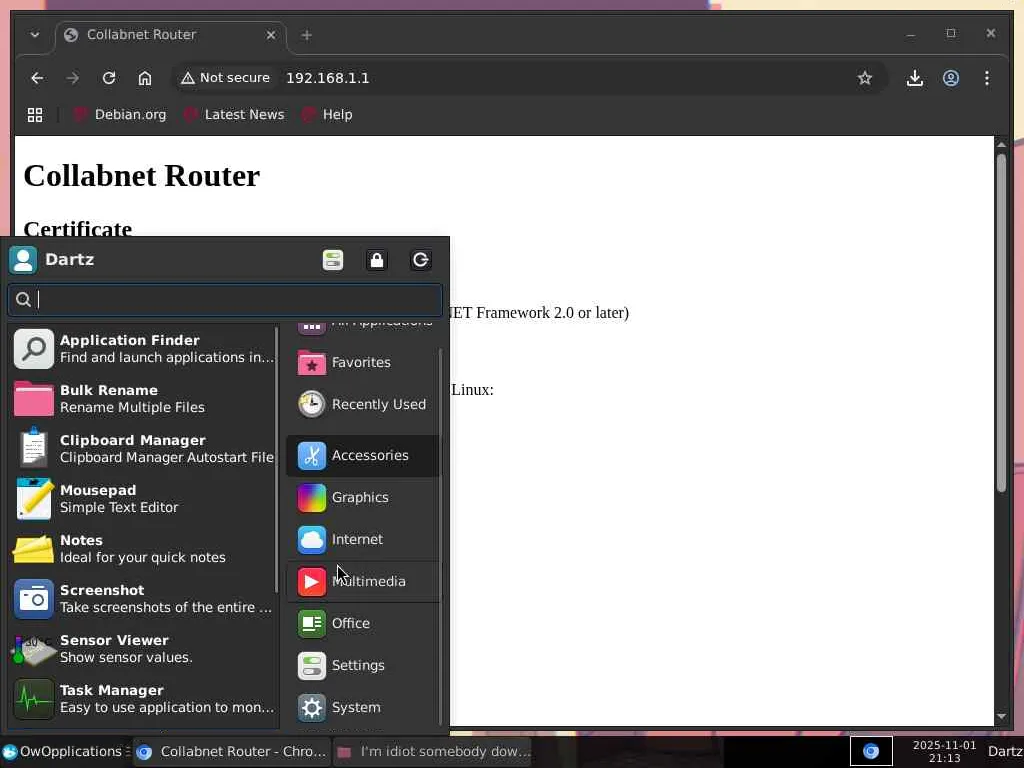The width and height of the screenshot is (1024, 768).
Task: Click the scrollbar down arrow on page
Action: coord(1001,717)
